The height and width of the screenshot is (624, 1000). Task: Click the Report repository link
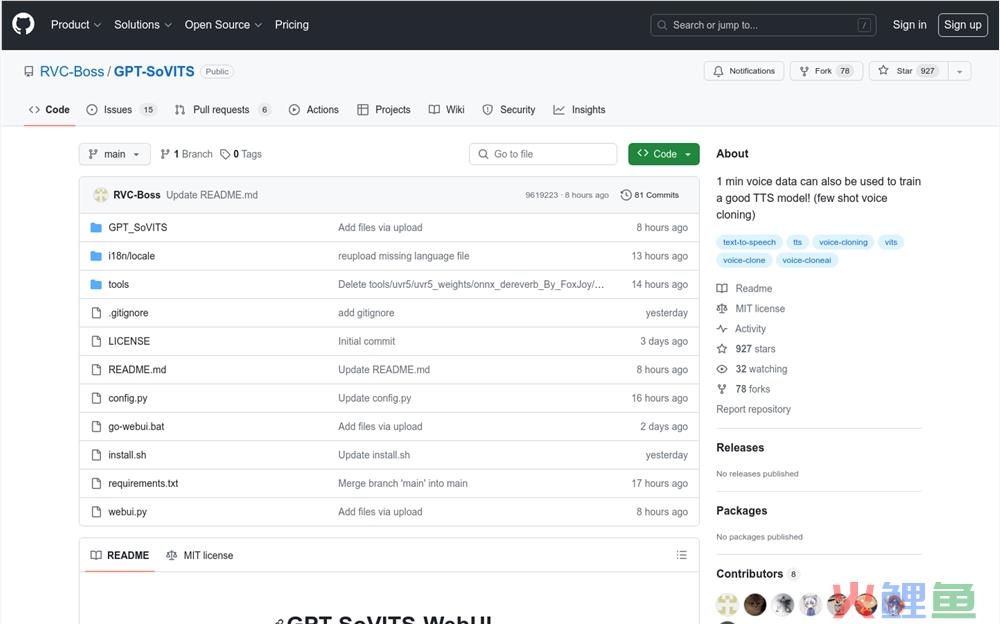(x=753, y=409)
